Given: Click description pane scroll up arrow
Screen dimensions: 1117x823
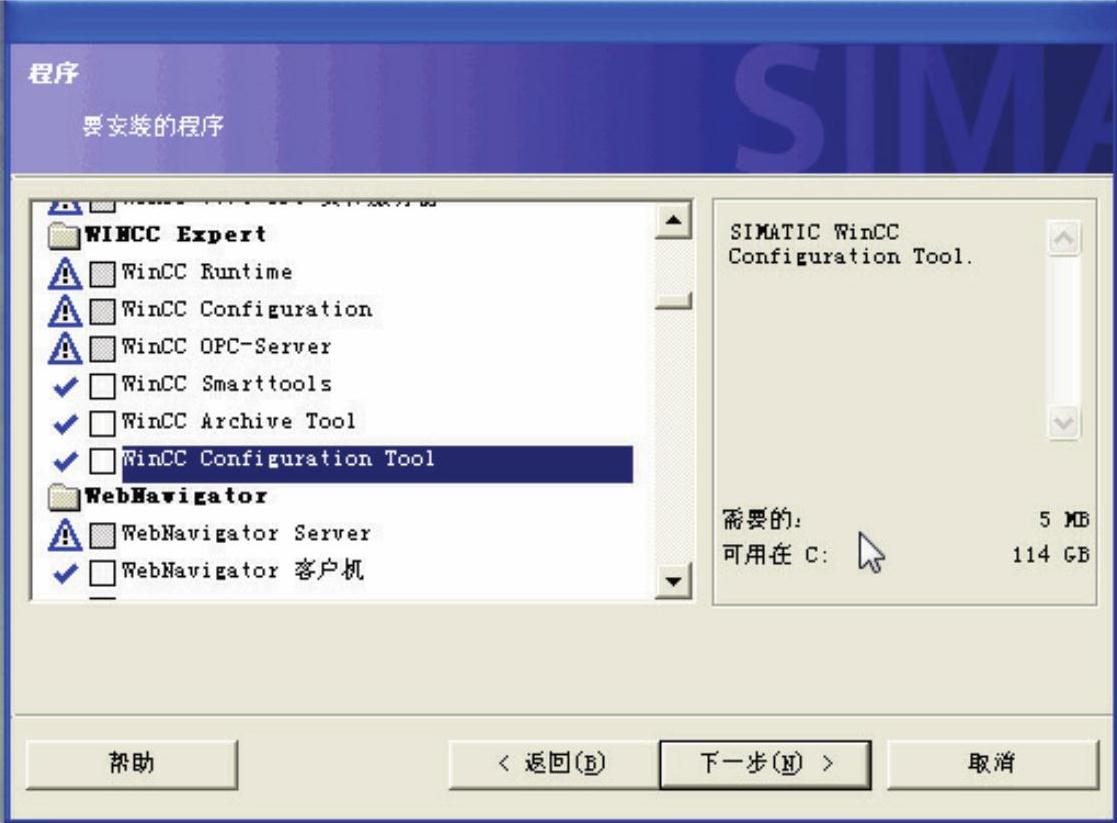Looking at the screenshot, I should [x=1064, y=237].
